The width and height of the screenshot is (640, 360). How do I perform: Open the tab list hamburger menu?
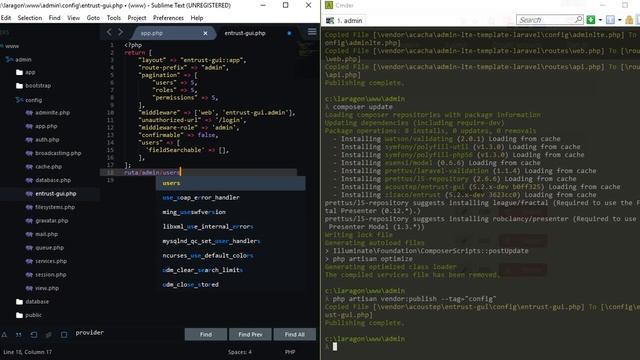(312, 32)
